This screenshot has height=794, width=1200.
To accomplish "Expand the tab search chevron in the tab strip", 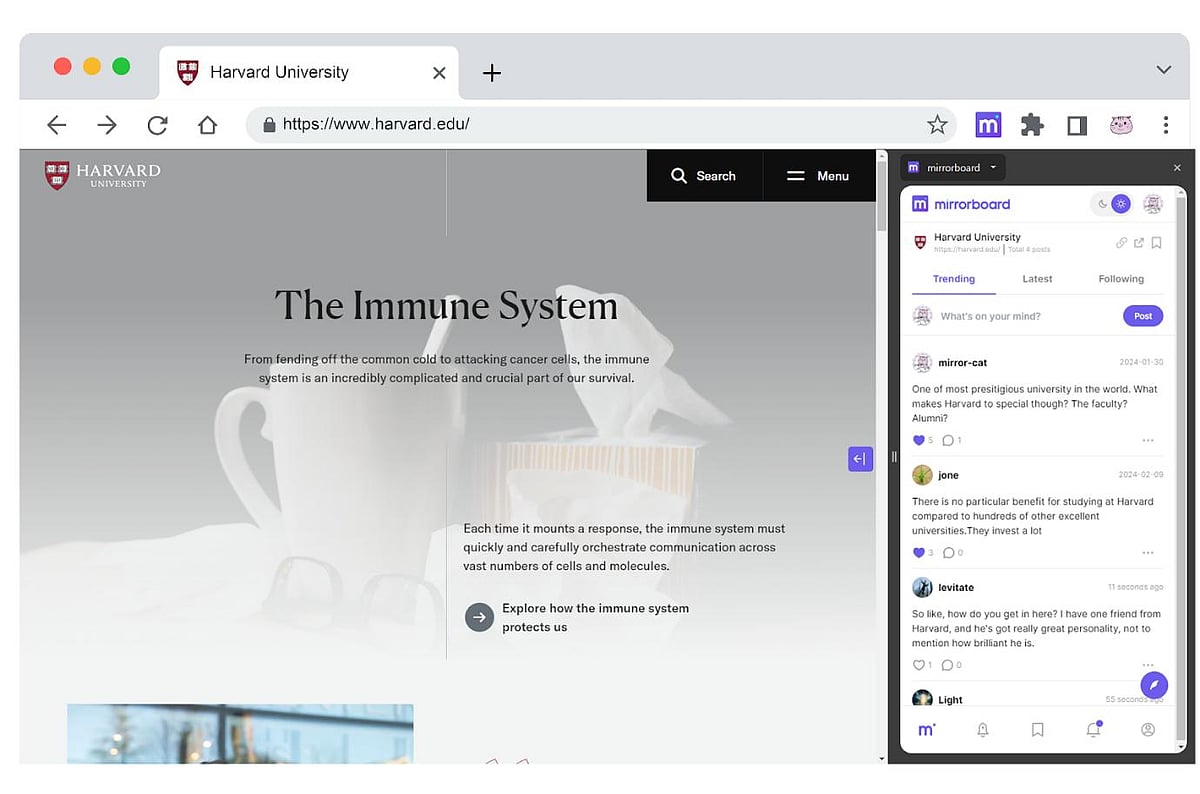I will point(1163,70).
